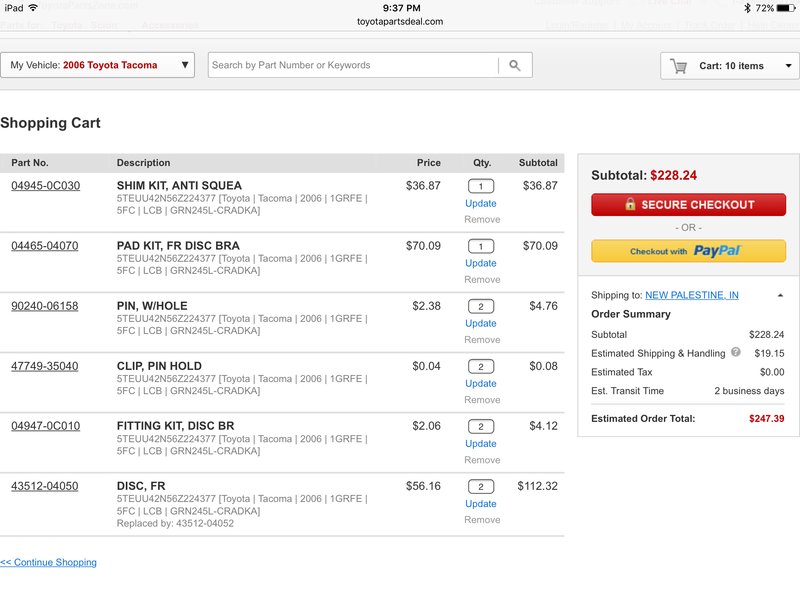Remove CLIP, PIN HOLD from cart

tap(482, 400)
